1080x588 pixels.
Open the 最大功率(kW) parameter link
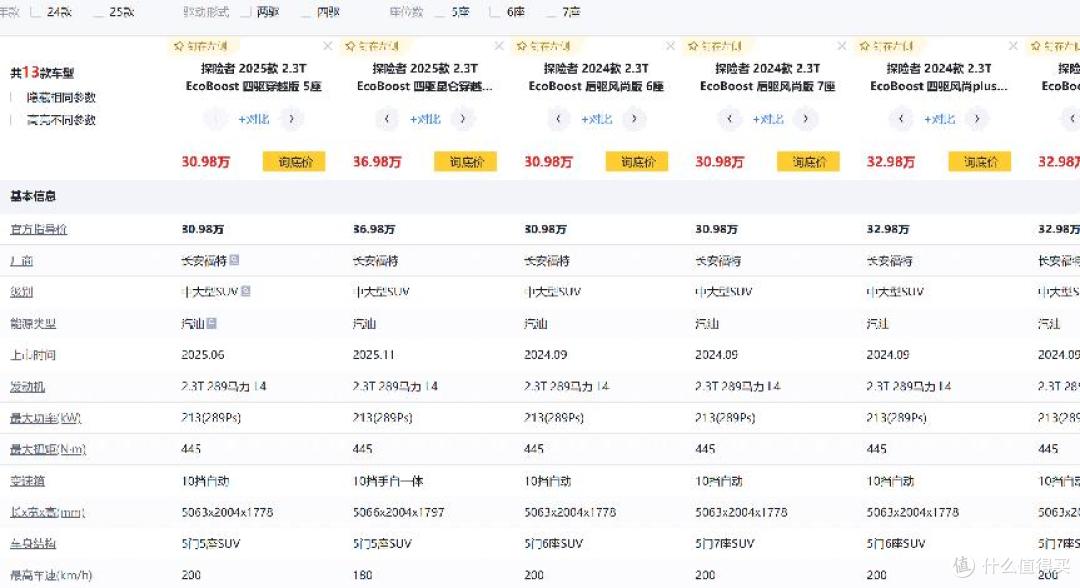pos(45,418)
